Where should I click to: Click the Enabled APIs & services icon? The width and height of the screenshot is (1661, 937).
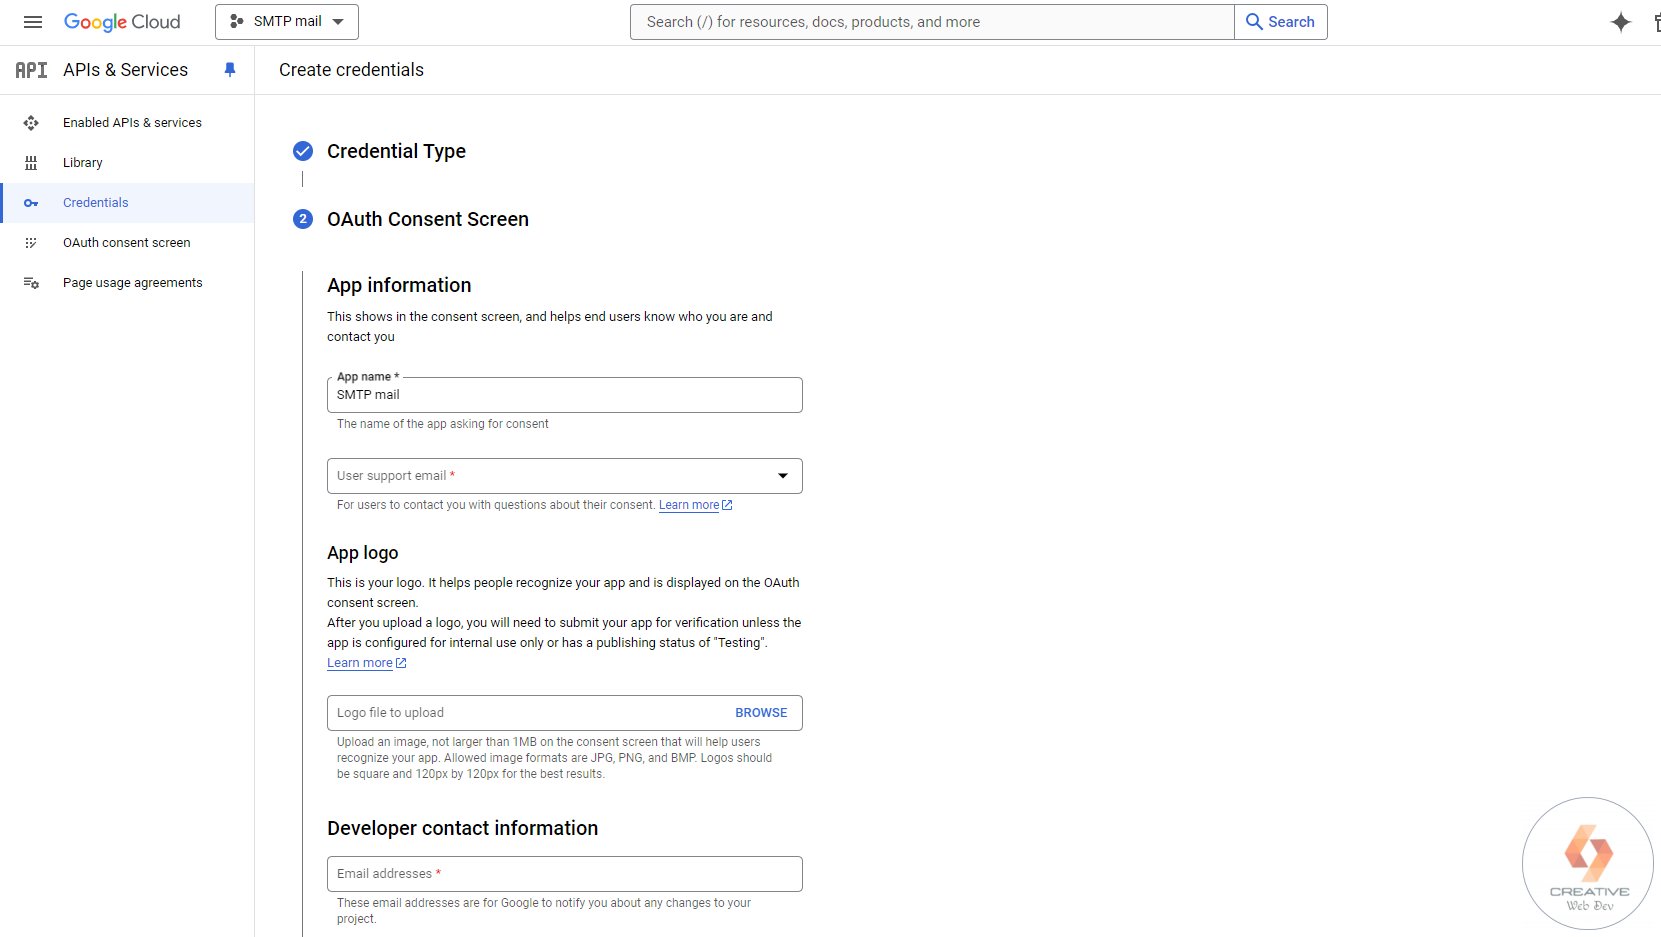coord(31,123)
